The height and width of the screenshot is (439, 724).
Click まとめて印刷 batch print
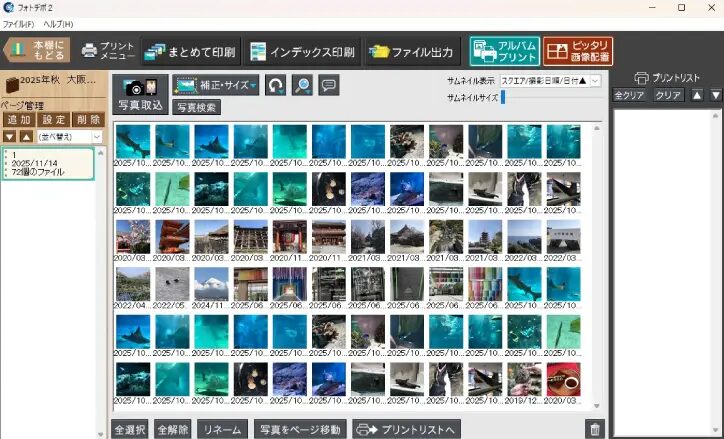pyautogui.click(x=190, y=51)
